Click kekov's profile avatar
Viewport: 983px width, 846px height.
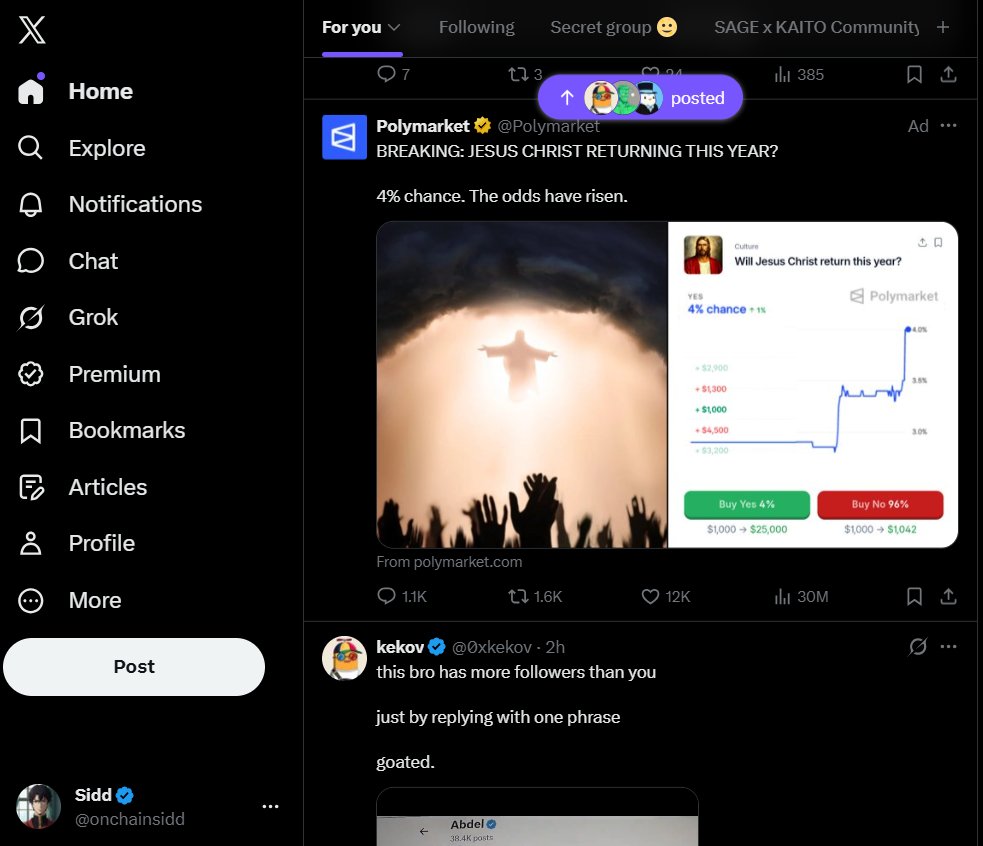click(x=344, y=658)
